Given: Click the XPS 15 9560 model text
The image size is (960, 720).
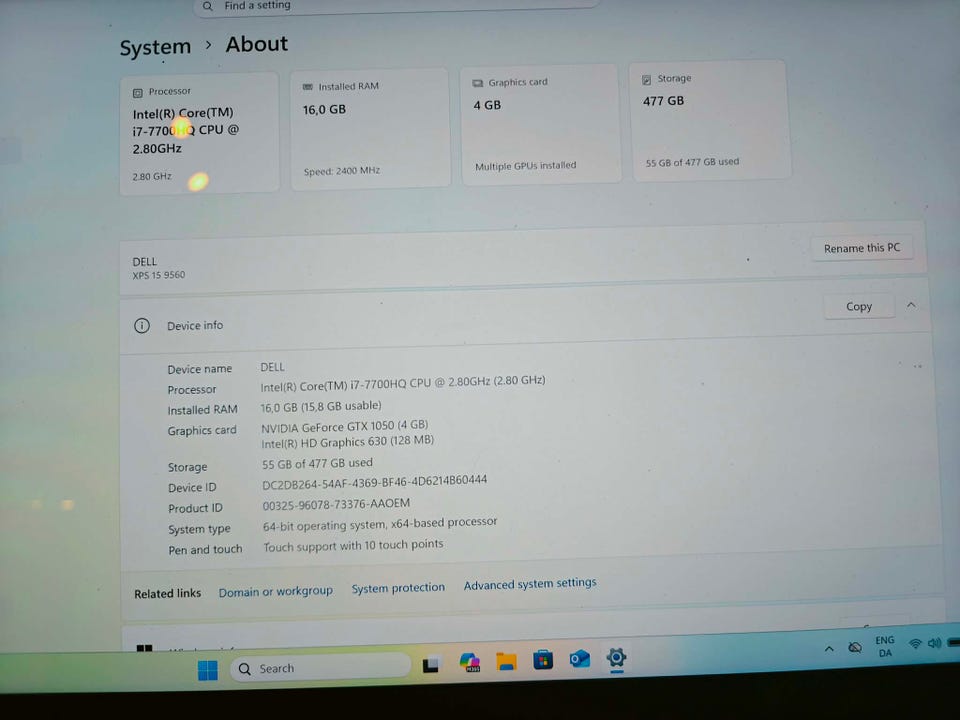Looking at the screenshot, I should coord(159,276).
